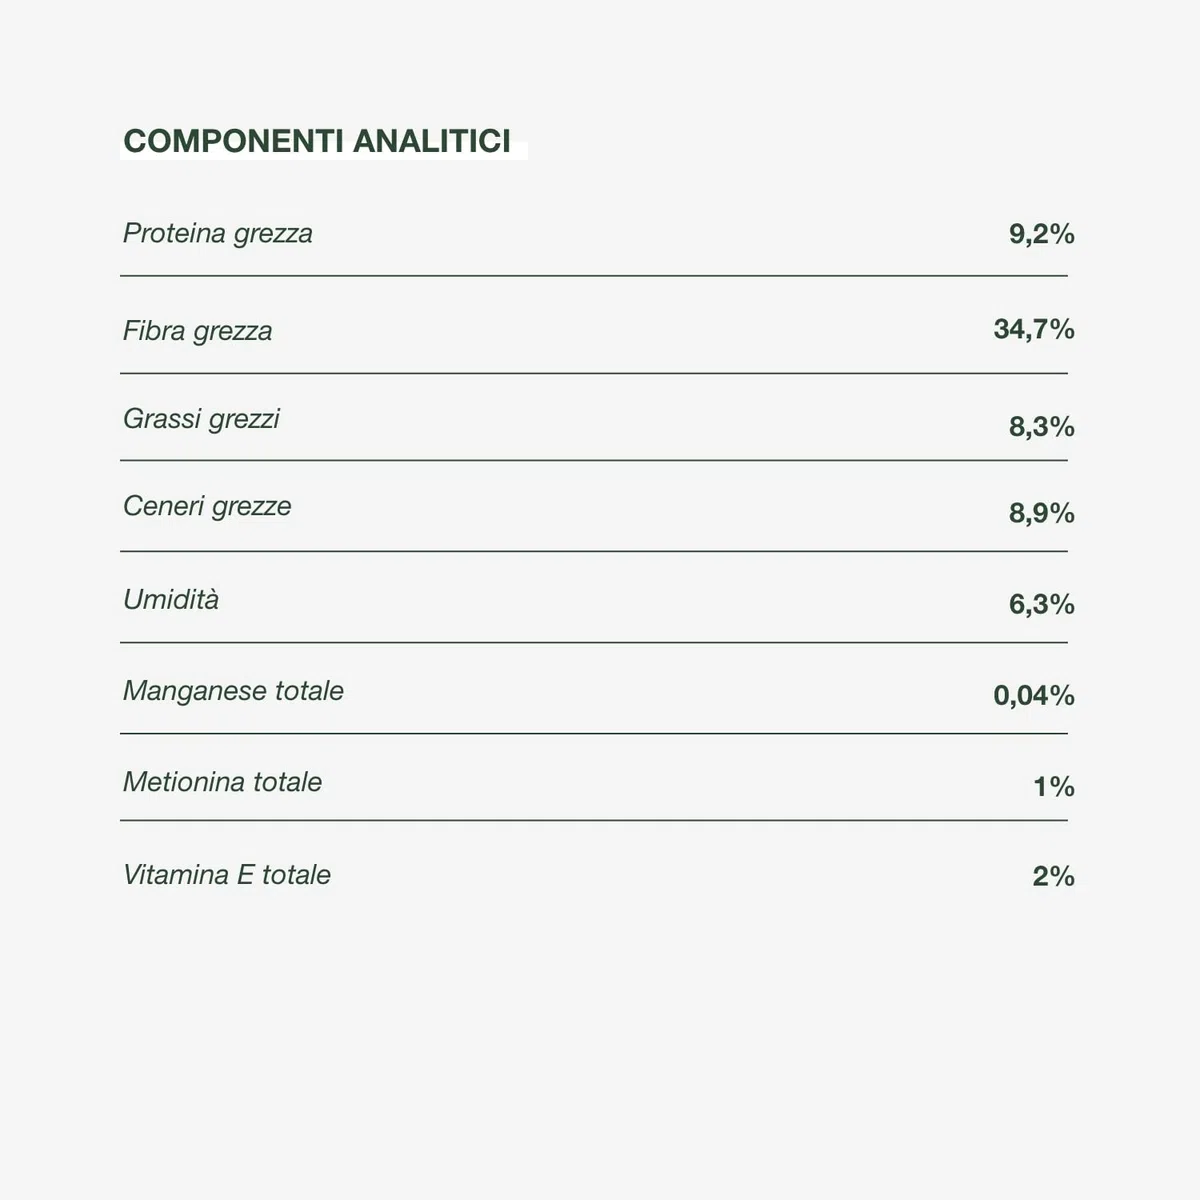The height and width of the screenshot is (1200, 1200).
Task: Click the divider line below Umidità
Action: tap(594, 642)
